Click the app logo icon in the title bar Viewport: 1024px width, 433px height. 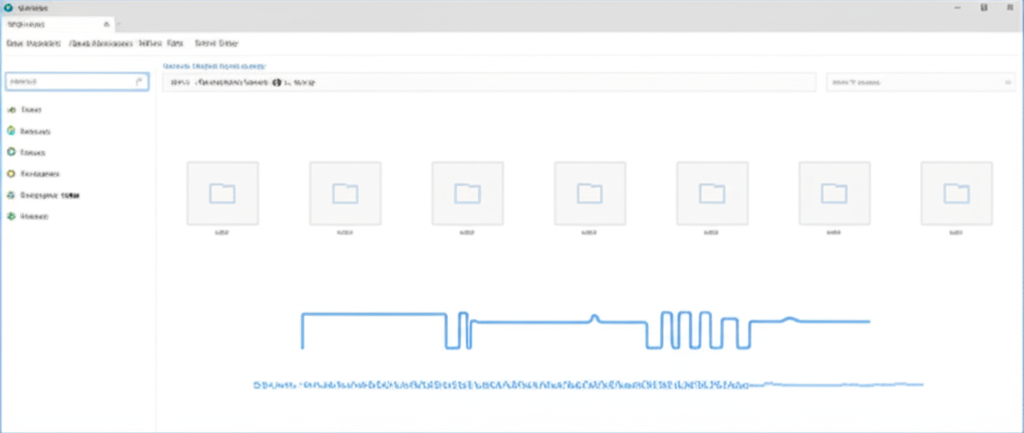click(8, 8)
